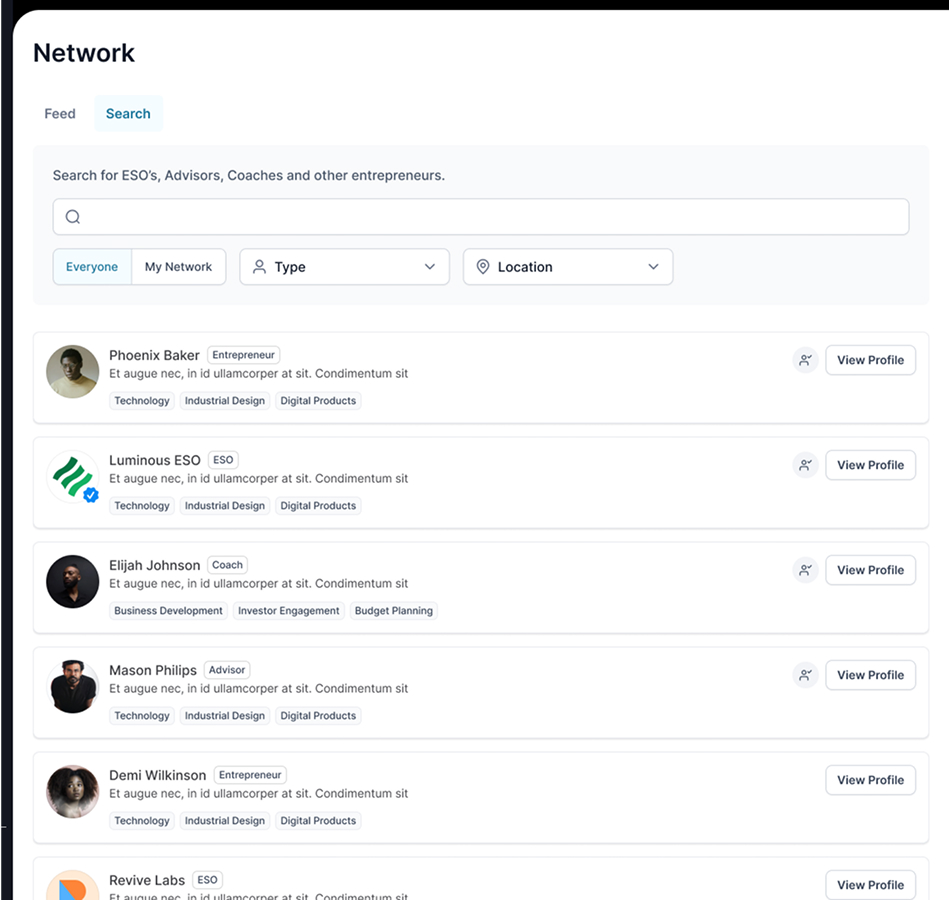
Task: Switch filter to My Network
Action: [x=179, y=267]
